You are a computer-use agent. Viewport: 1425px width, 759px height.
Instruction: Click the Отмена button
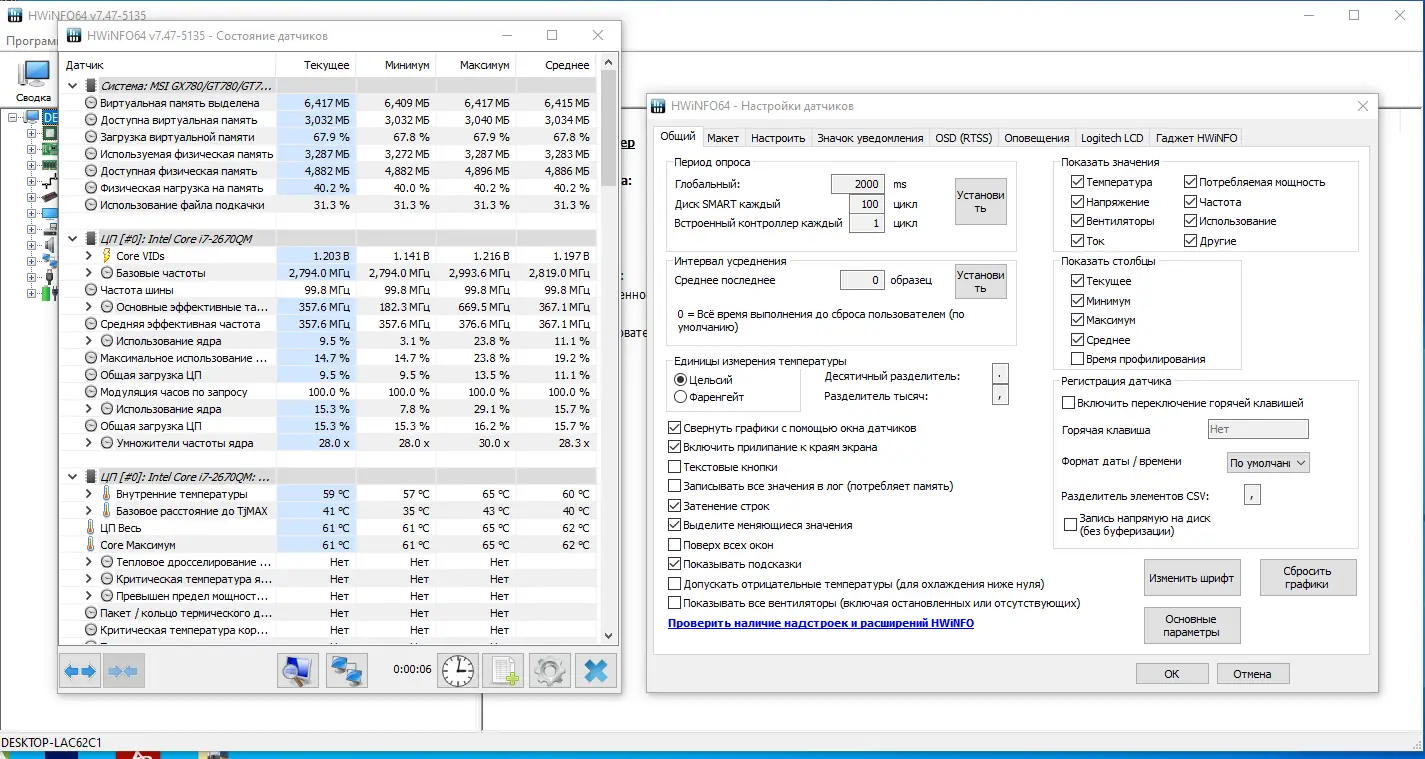1252,674
